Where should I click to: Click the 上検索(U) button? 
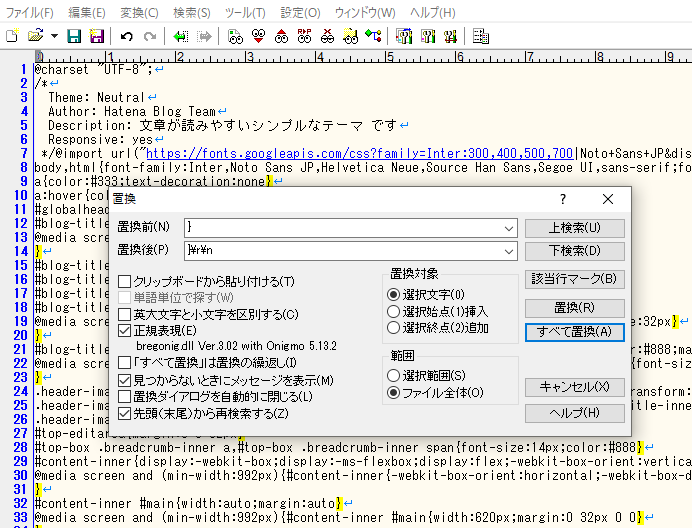tap(575, 228)
